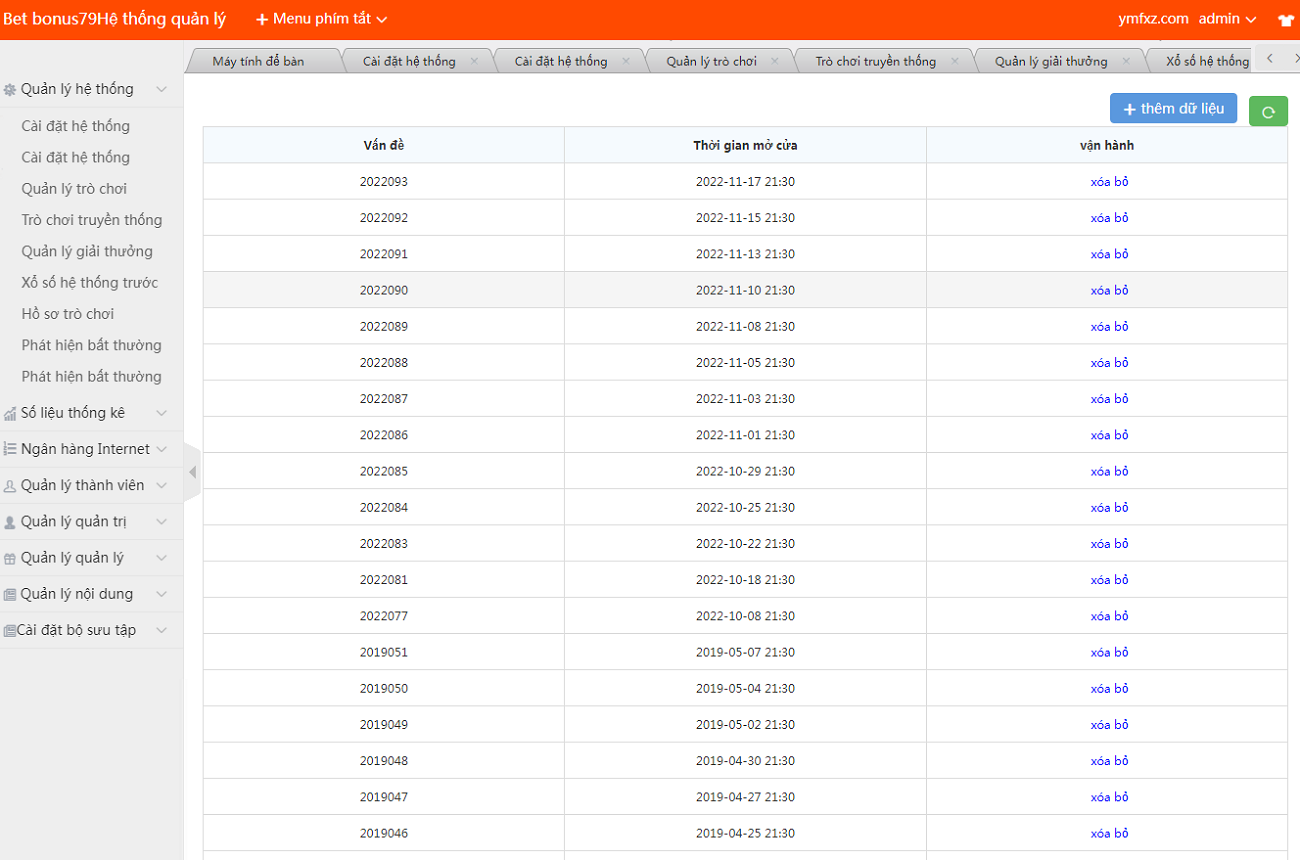This screenshot has width=1300, height=860.
Task: Open Phát hiện bất thường in sidebar
Action: point(91,345)
